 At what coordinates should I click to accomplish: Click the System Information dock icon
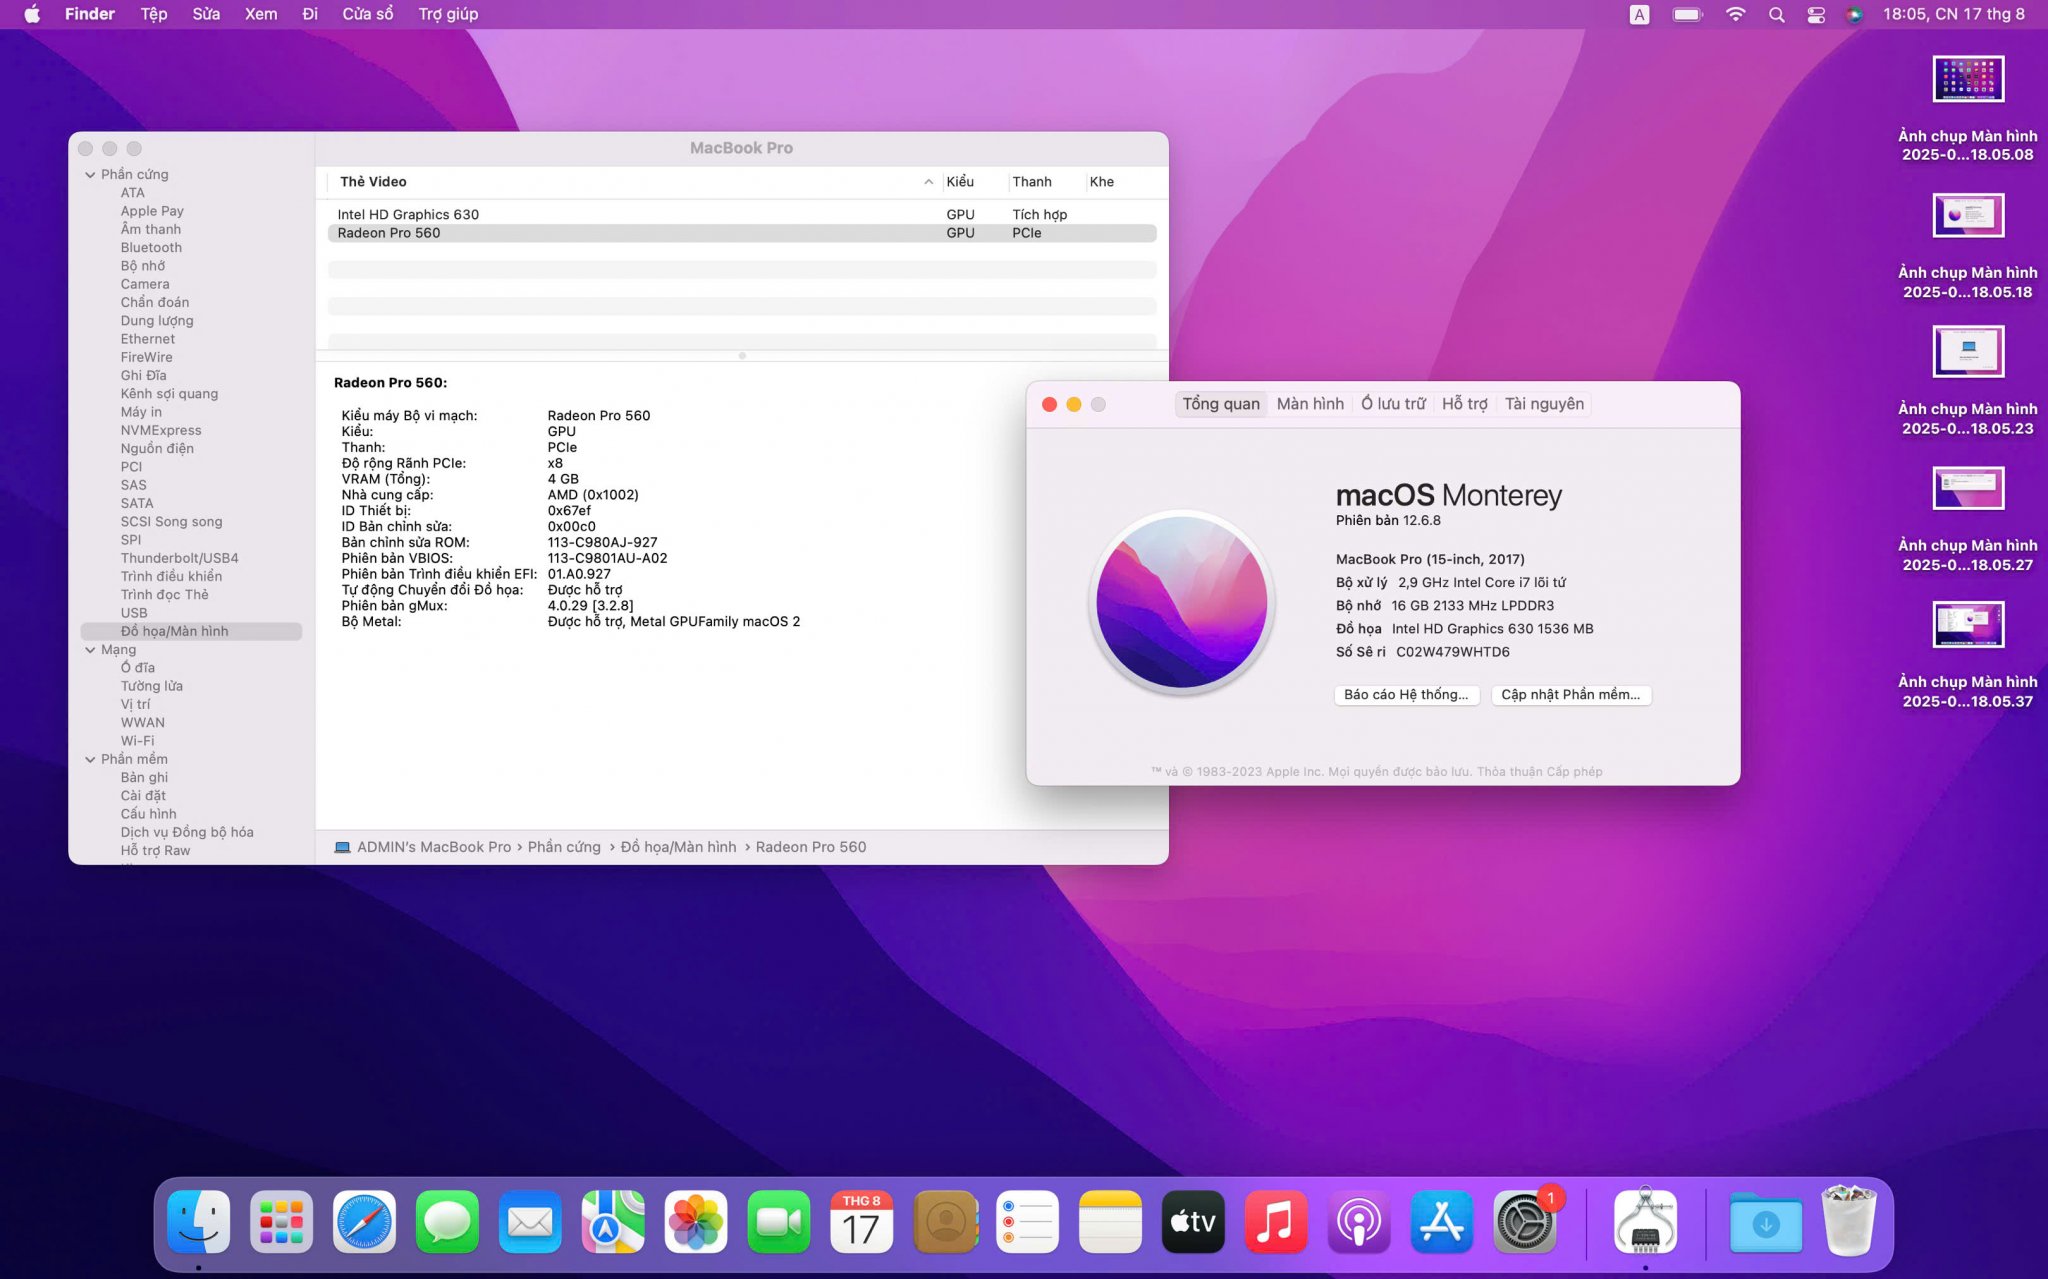[x=1645, y=1222]
